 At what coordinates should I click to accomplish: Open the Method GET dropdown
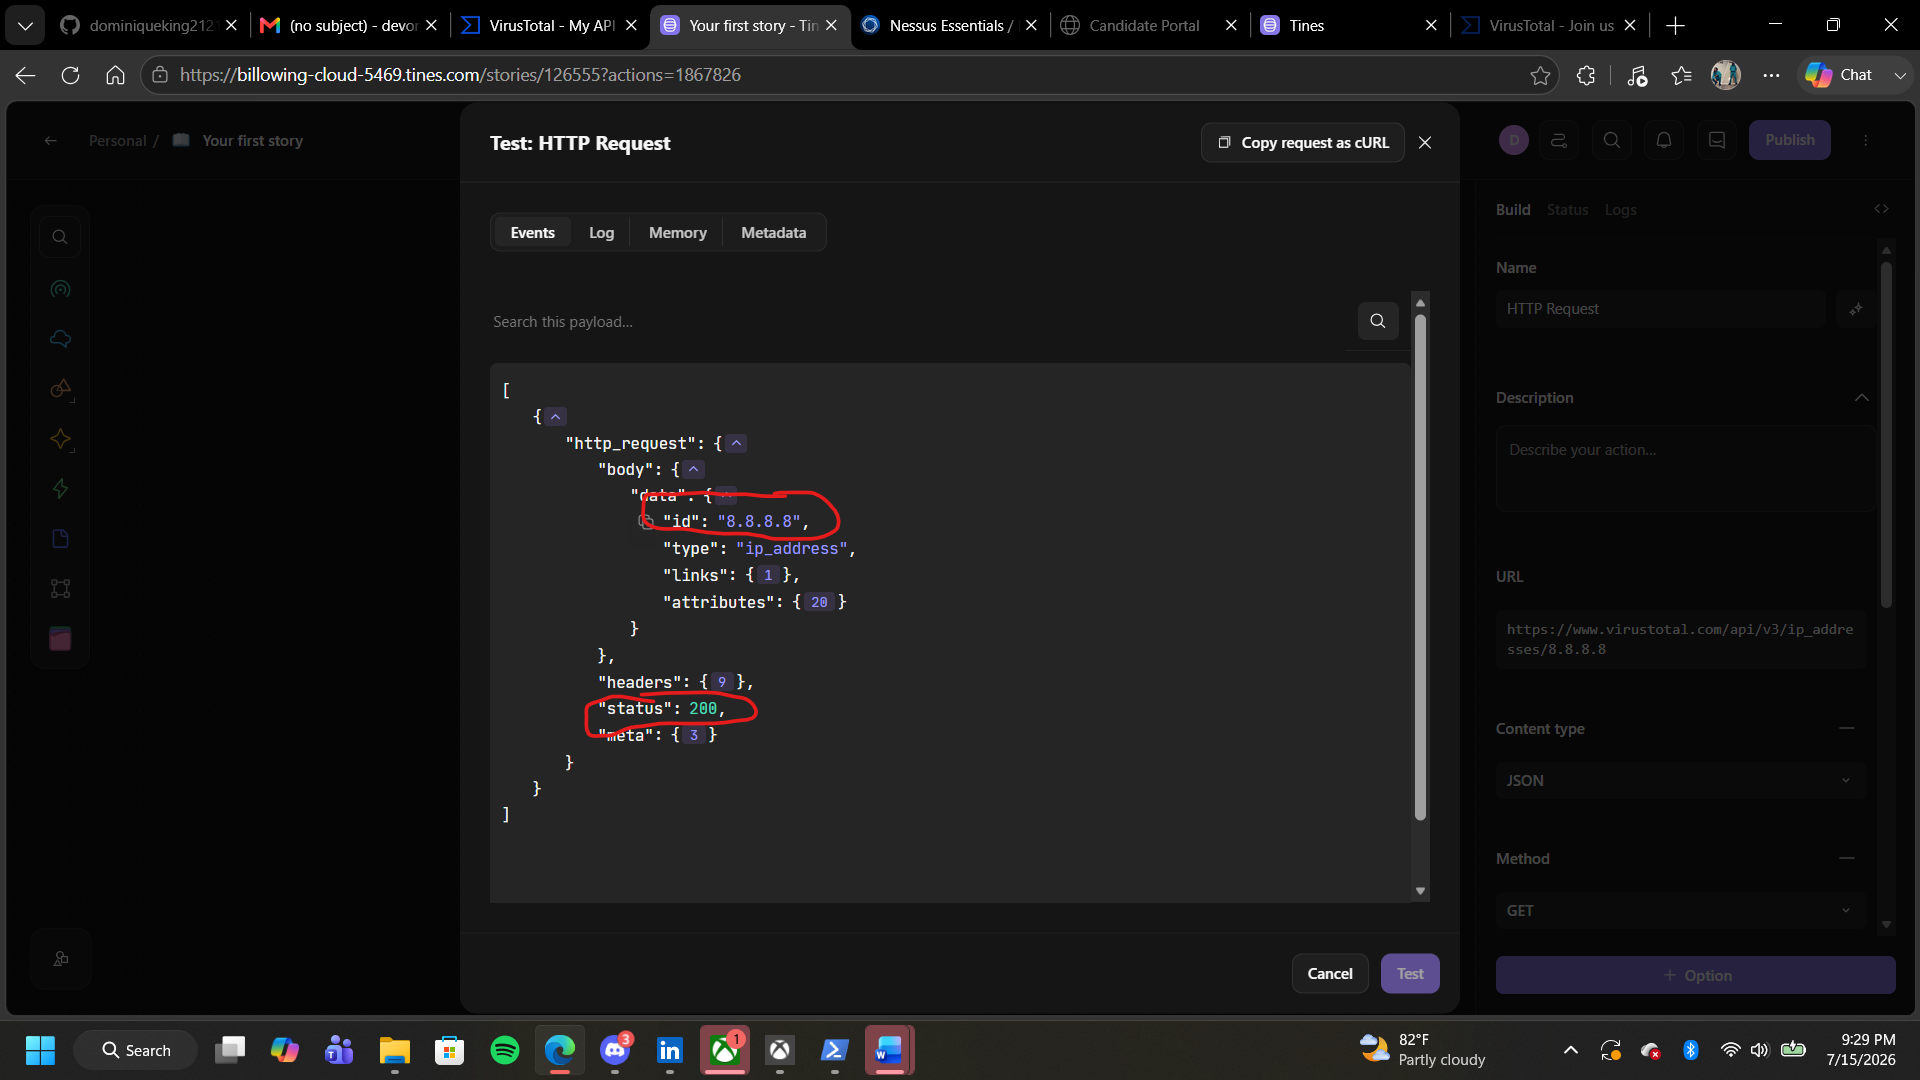click(1681, 910)
